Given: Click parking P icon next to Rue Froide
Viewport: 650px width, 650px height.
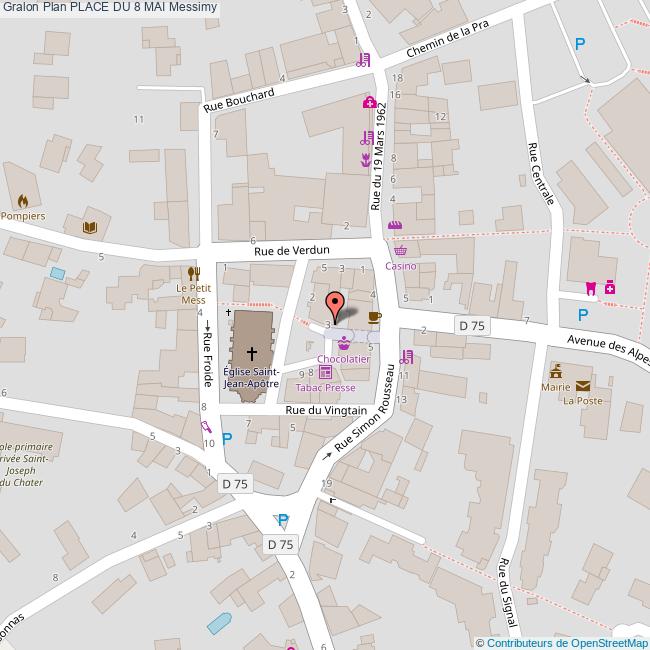Looking at the screenshot, I should (x=227, y=438).
